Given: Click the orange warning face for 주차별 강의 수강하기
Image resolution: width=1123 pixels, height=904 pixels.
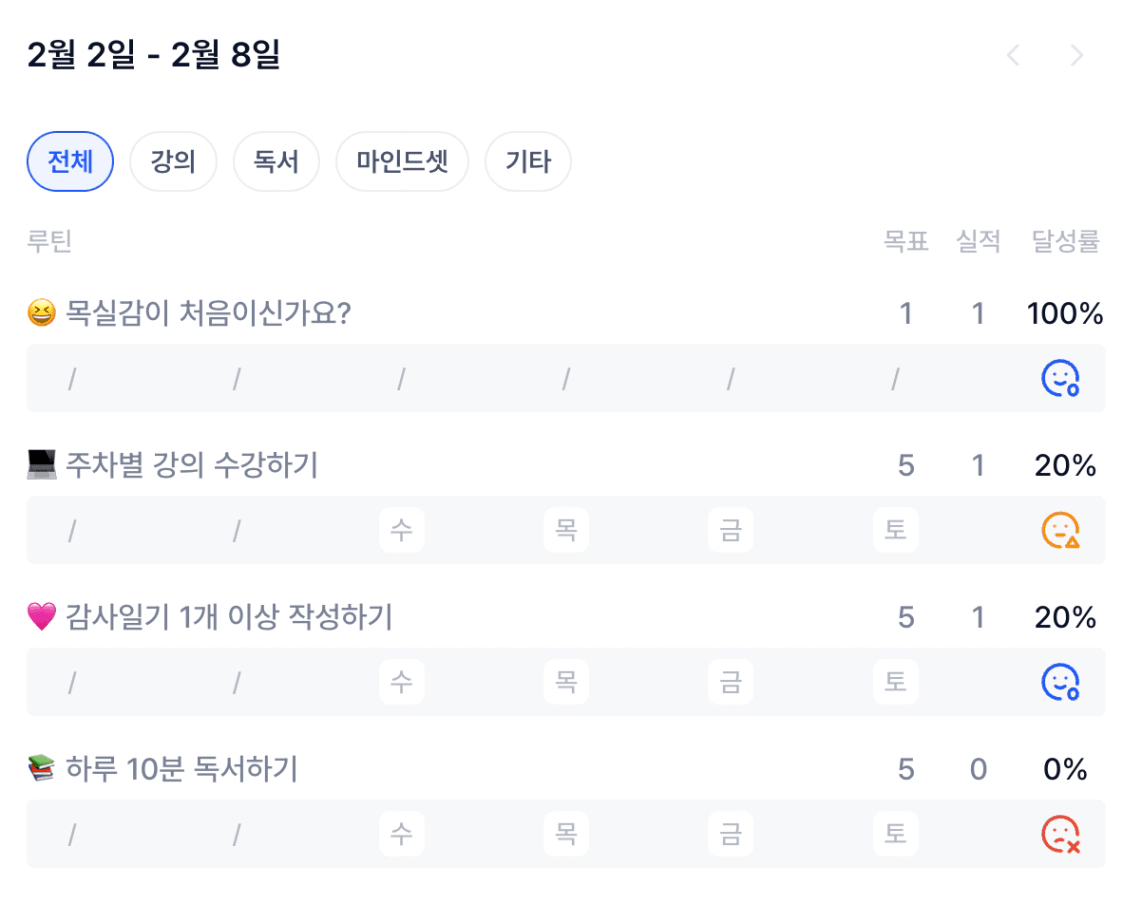Looking at the screenshot, I should pos(1060,530).
